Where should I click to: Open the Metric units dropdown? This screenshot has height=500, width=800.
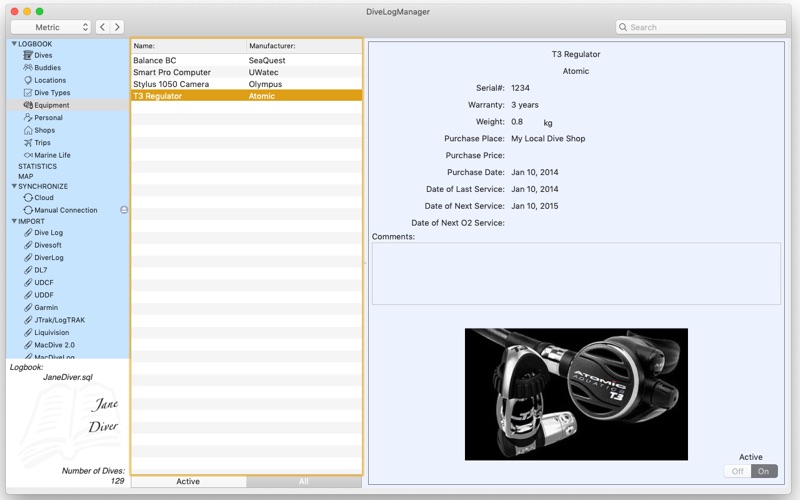(x=50, y=27)
